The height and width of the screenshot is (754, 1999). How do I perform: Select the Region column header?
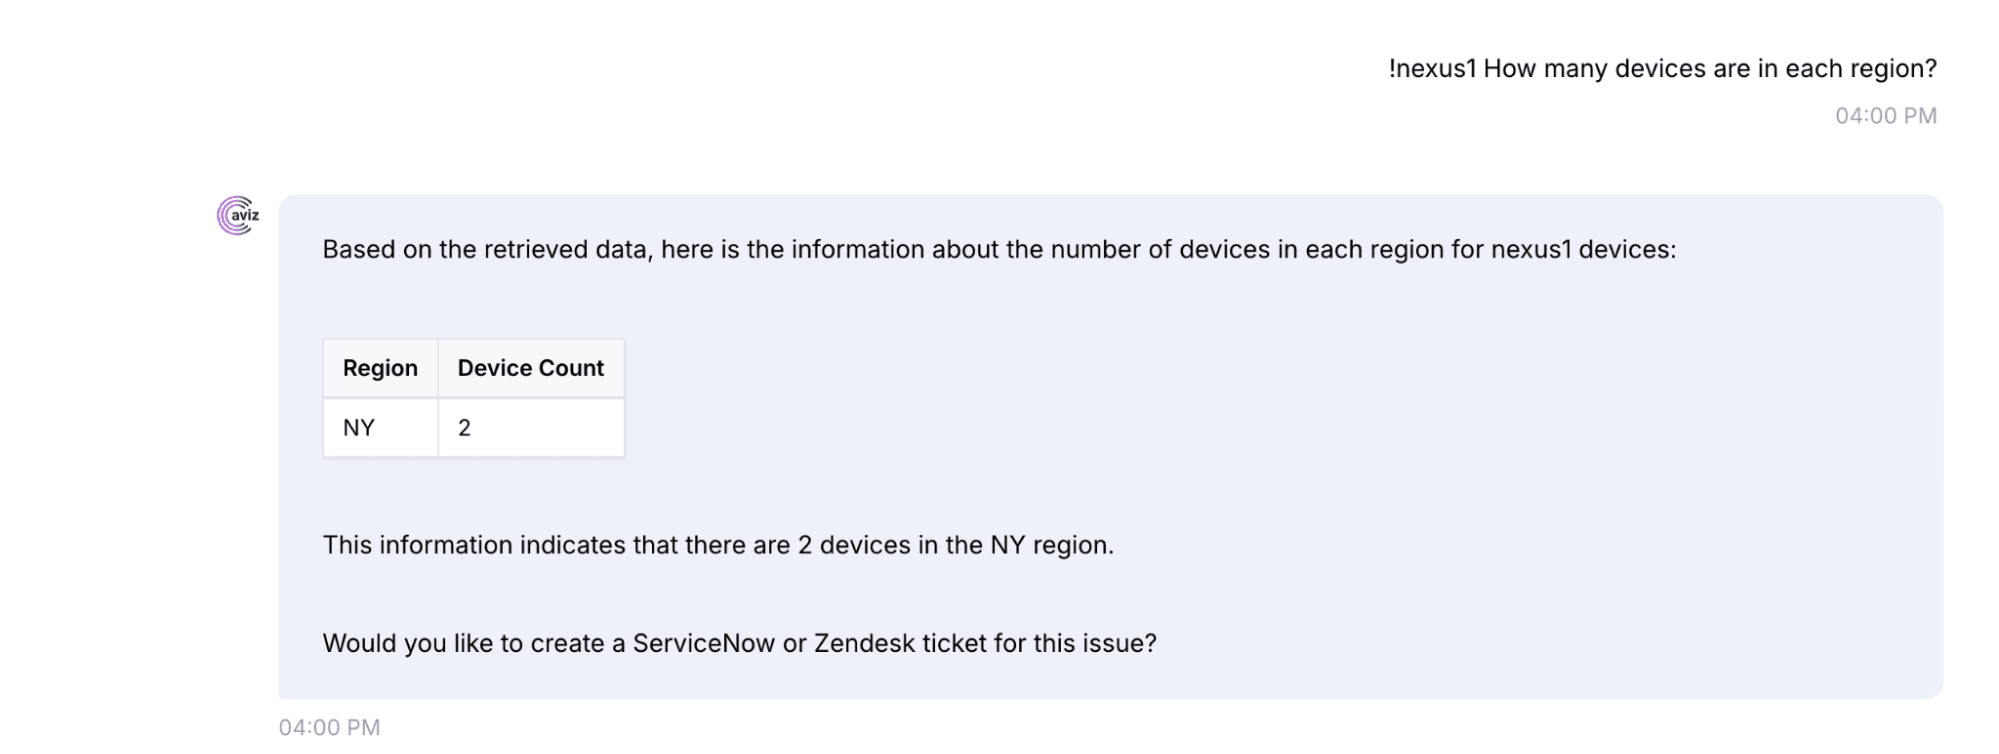pyautogui.click(x=380, y=368)
